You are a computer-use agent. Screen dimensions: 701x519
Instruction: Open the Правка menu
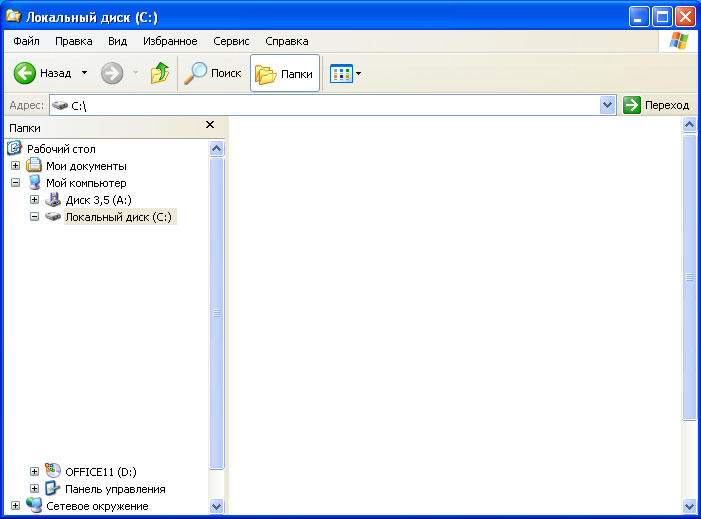[x=74, y=41]
